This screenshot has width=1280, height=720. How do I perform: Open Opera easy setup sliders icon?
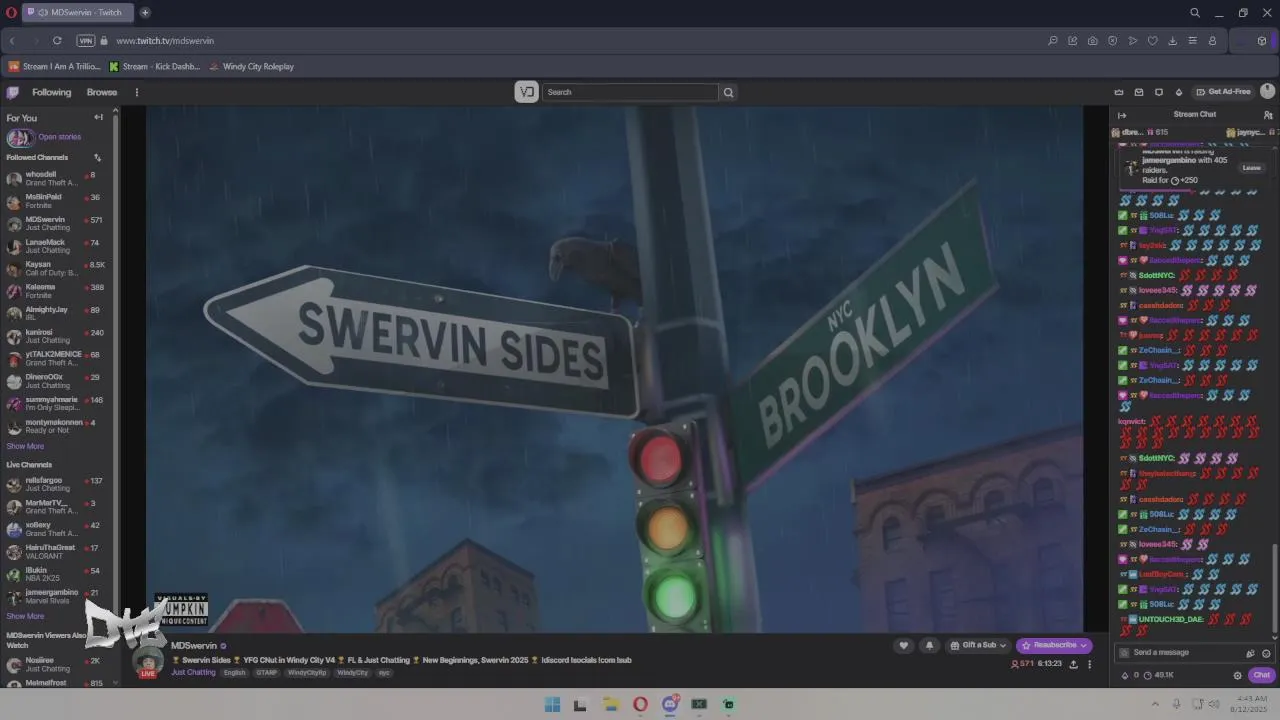pos(1192,41)
